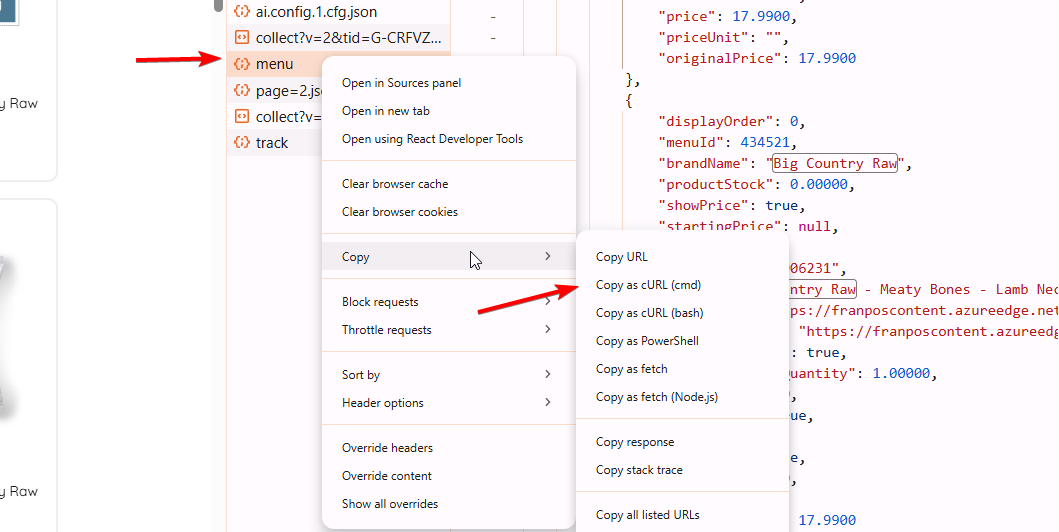This screenshot has width=1059, height=532.
Task: Click Copy response in the submenu
Action: click(x=635, y=442)
